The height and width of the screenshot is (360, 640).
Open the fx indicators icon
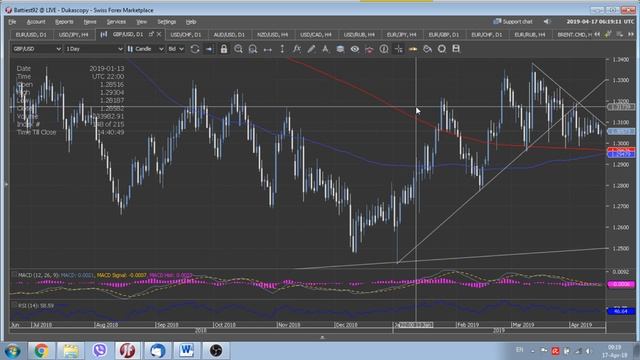point(297,49)
